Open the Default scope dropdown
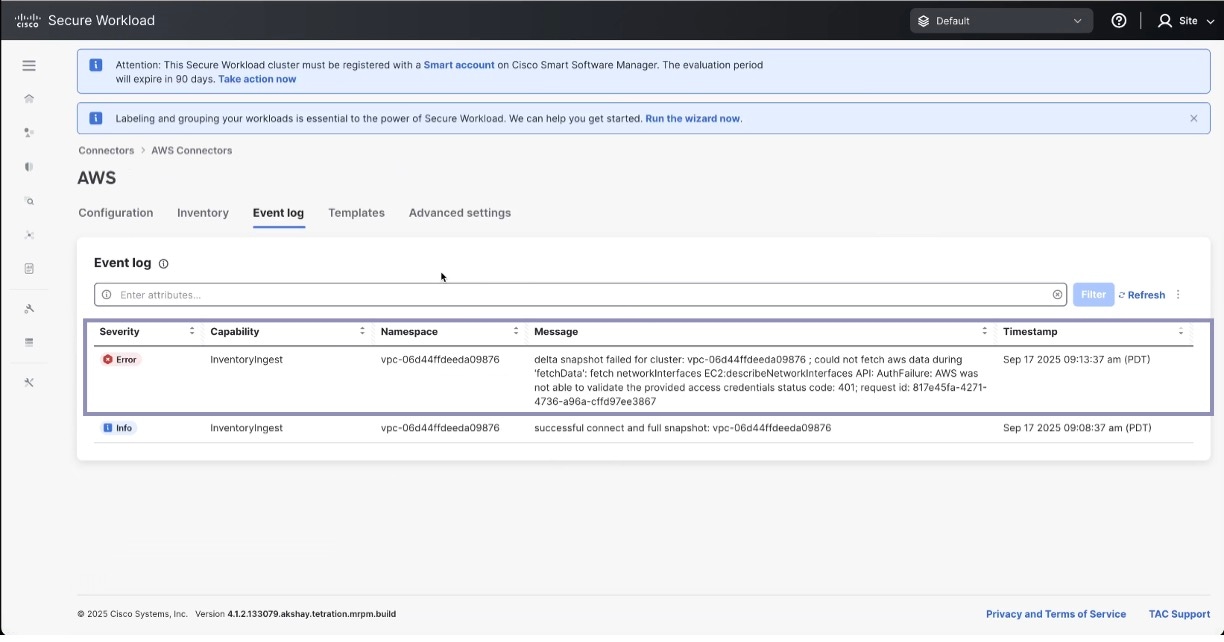 pos(1000,21)
